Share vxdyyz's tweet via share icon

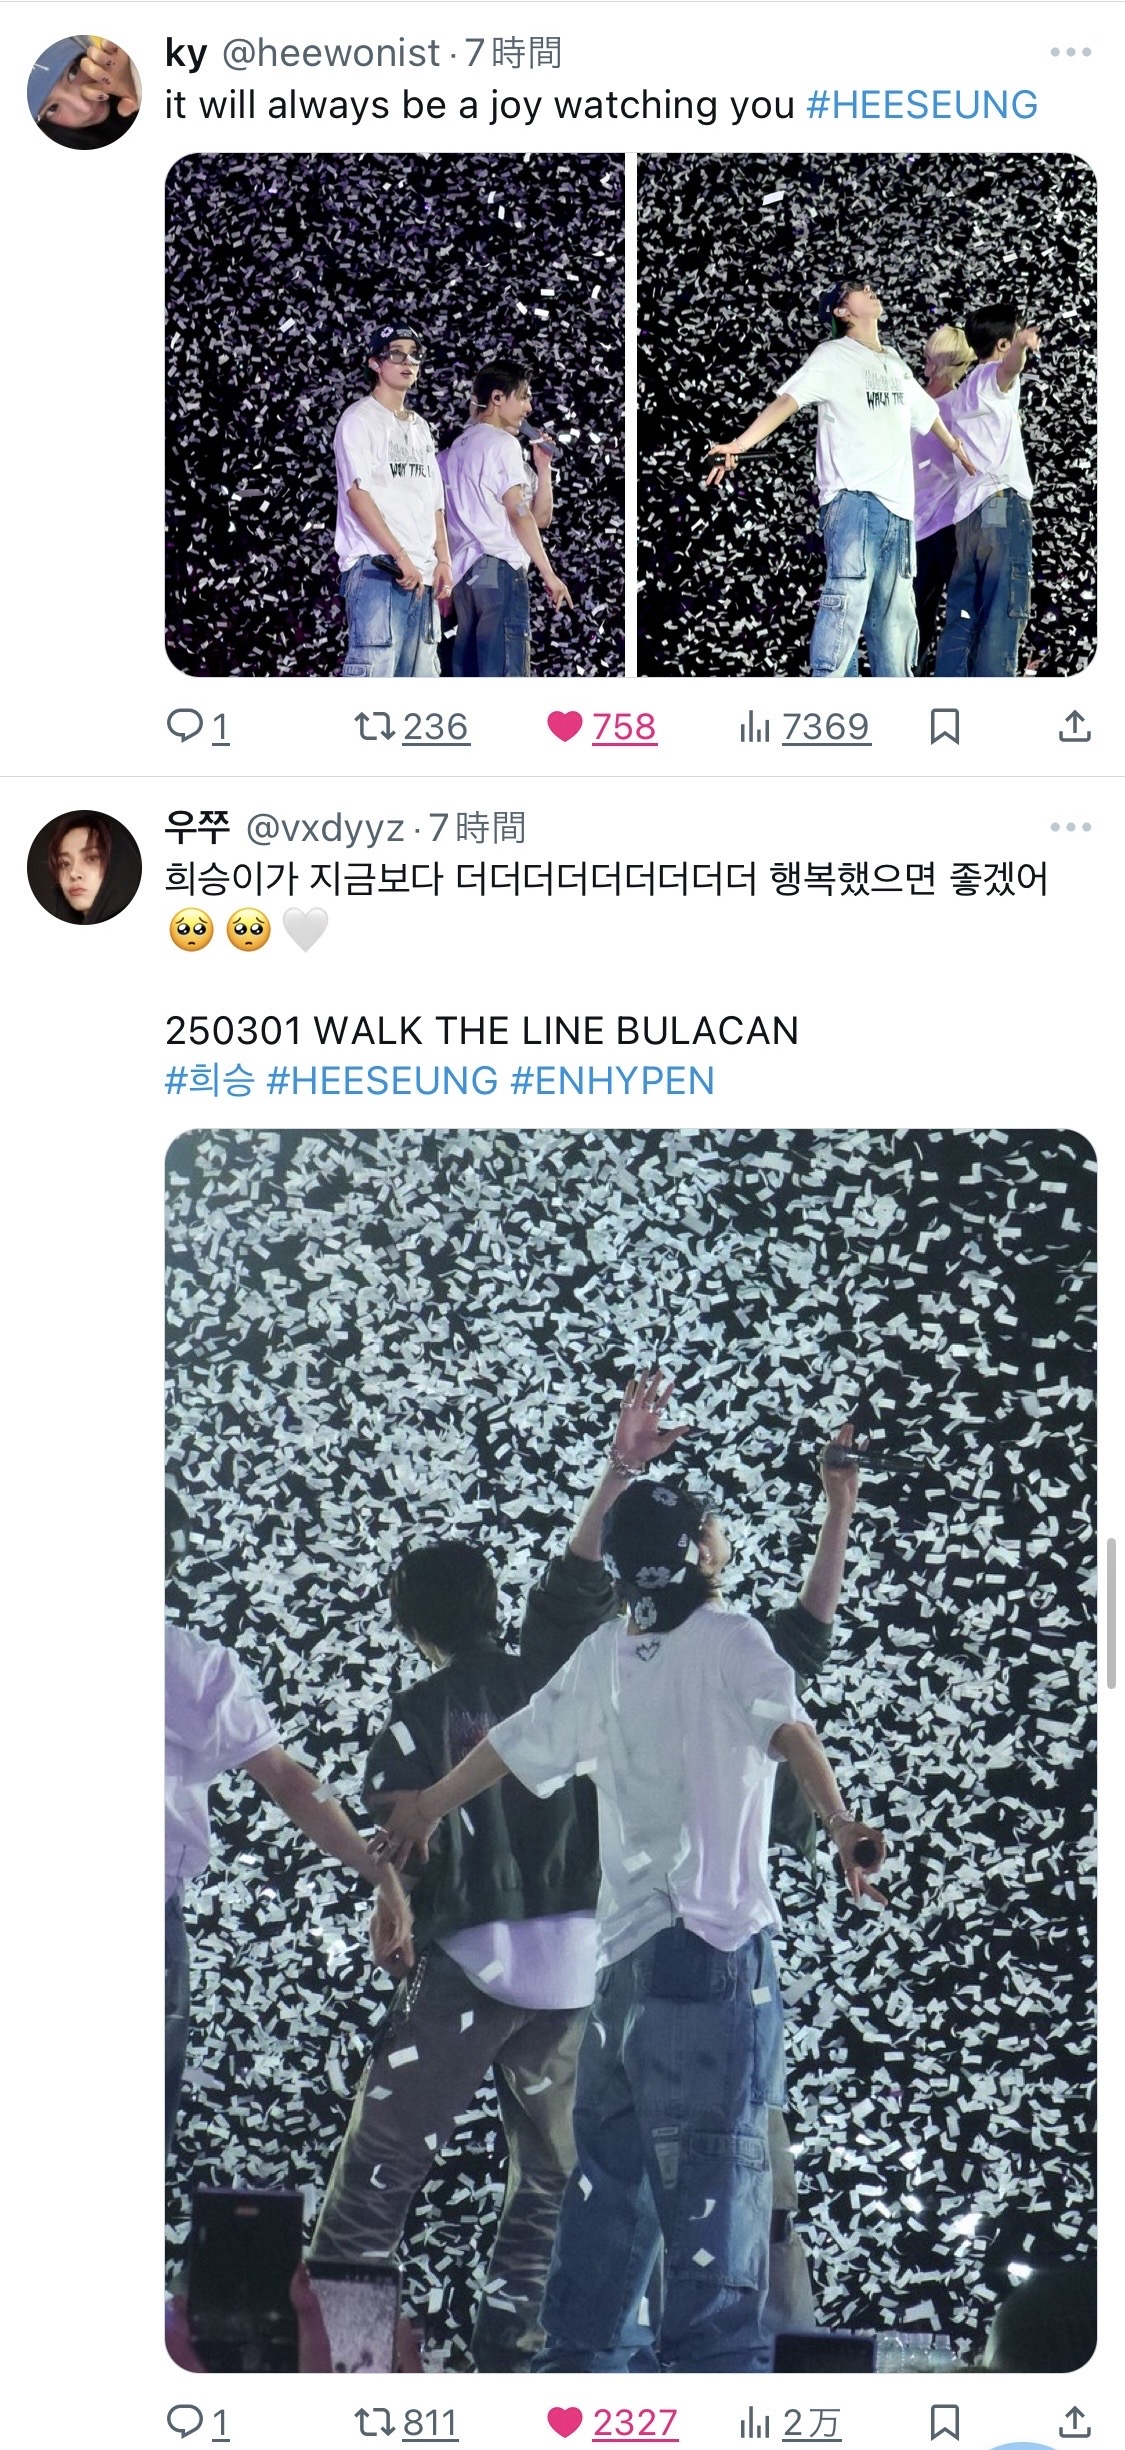tap(1074, 2422)
